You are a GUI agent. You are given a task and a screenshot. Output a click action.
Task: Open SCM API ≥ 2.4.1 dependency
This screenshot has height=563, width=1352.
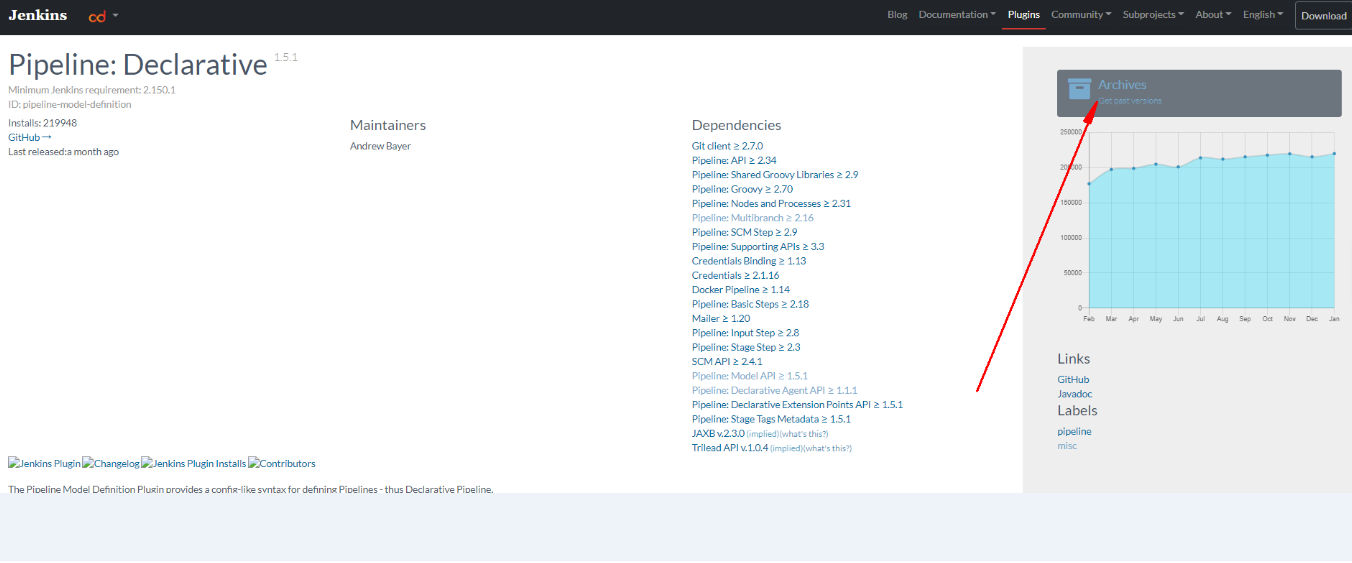tap(727, 361)
